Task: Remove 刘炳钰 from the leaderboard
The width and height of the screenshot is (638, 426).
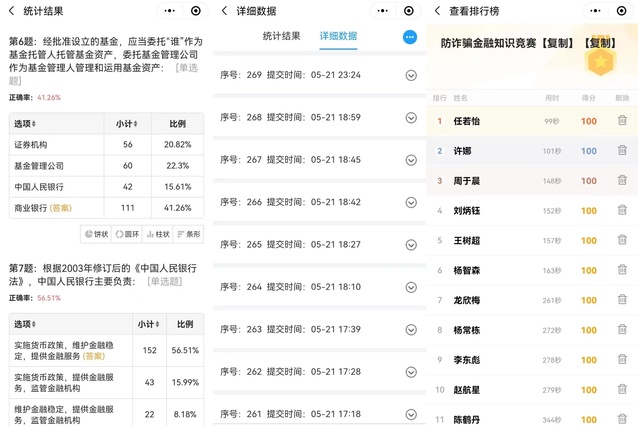Action: point(622,211)
